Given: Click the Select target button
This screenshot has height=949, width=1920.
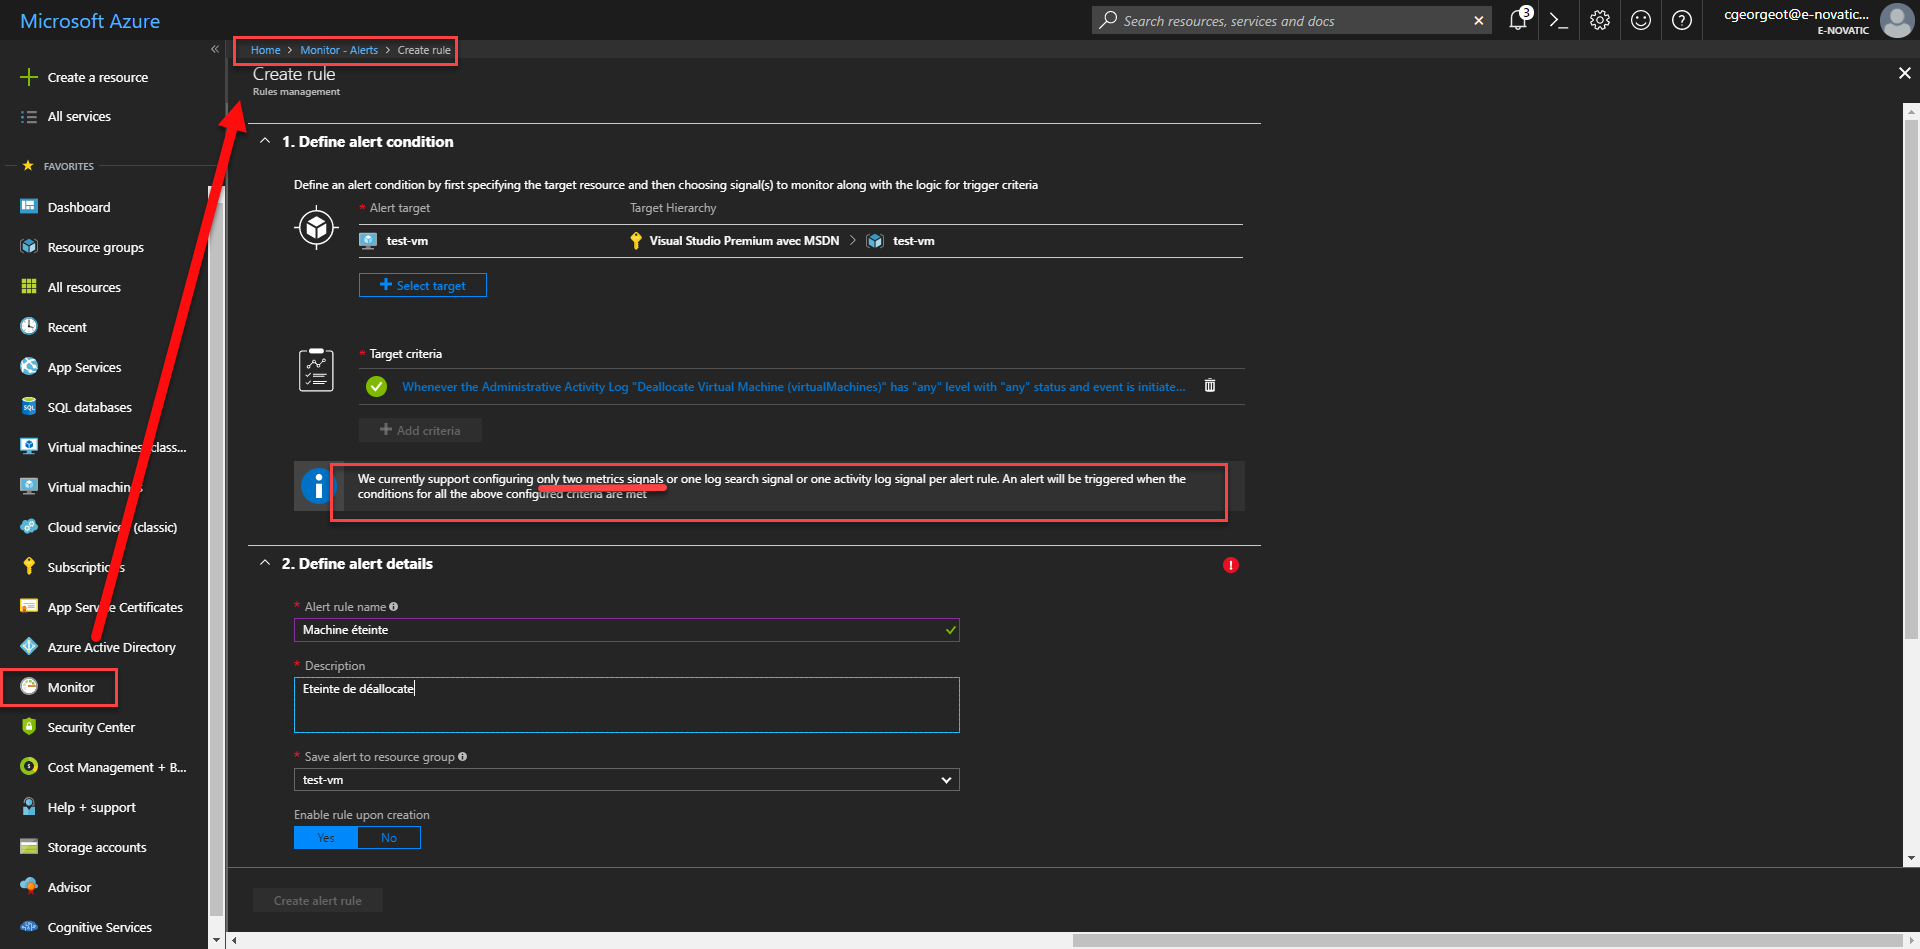Looking at the screenshot, I should pos(423,285).
